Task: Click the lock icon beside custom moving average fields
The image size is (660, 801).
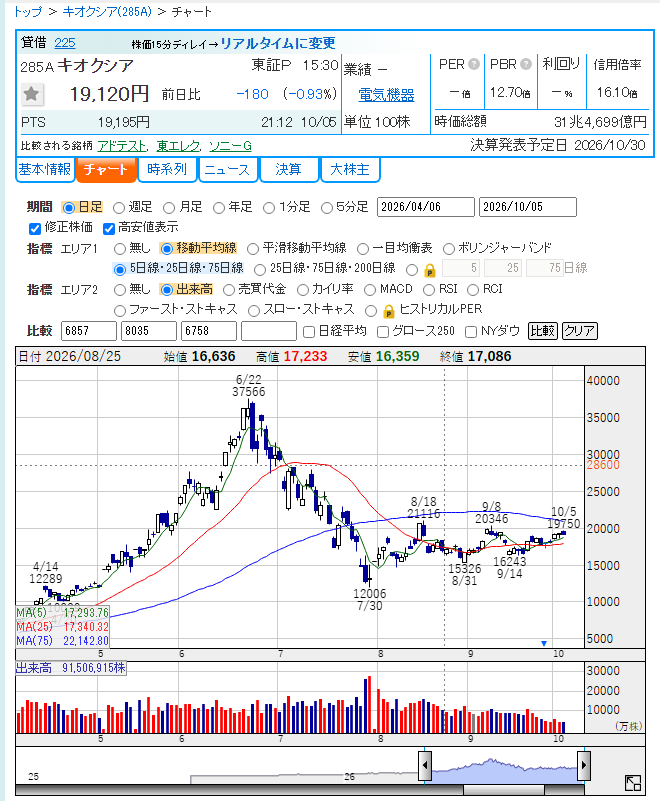Action: pos(430,269)
